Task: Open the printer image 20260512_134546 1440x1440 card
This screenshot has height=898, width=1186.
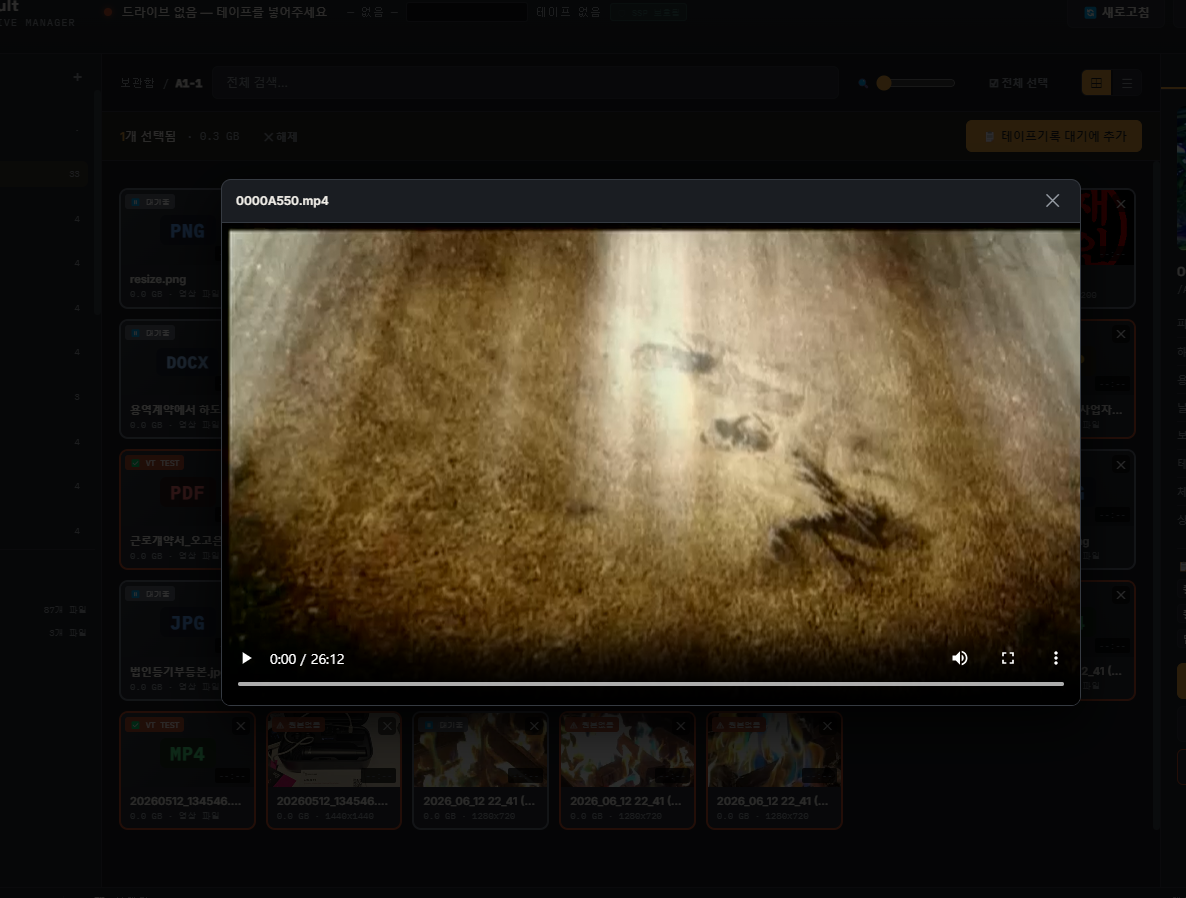Action: [x=334, y=770]
